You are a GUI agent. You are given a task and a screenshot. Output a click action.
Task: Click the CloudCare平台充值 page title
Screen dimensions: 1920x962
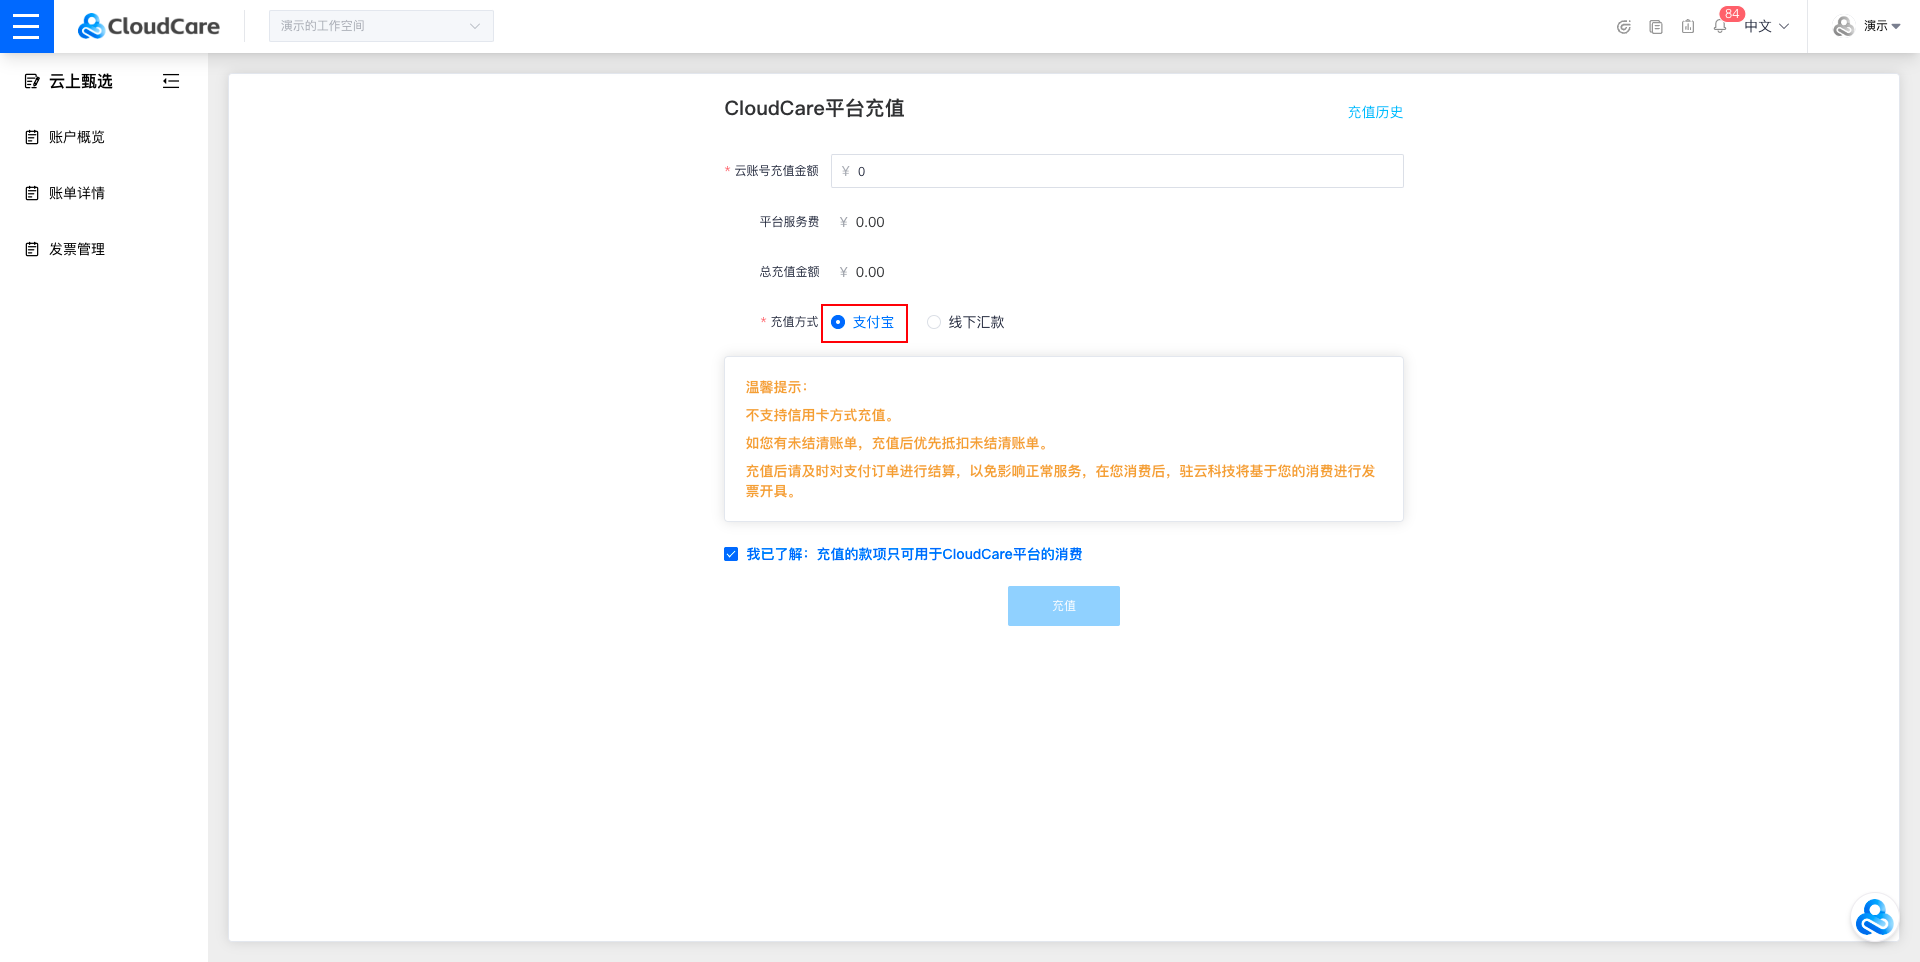814,108
